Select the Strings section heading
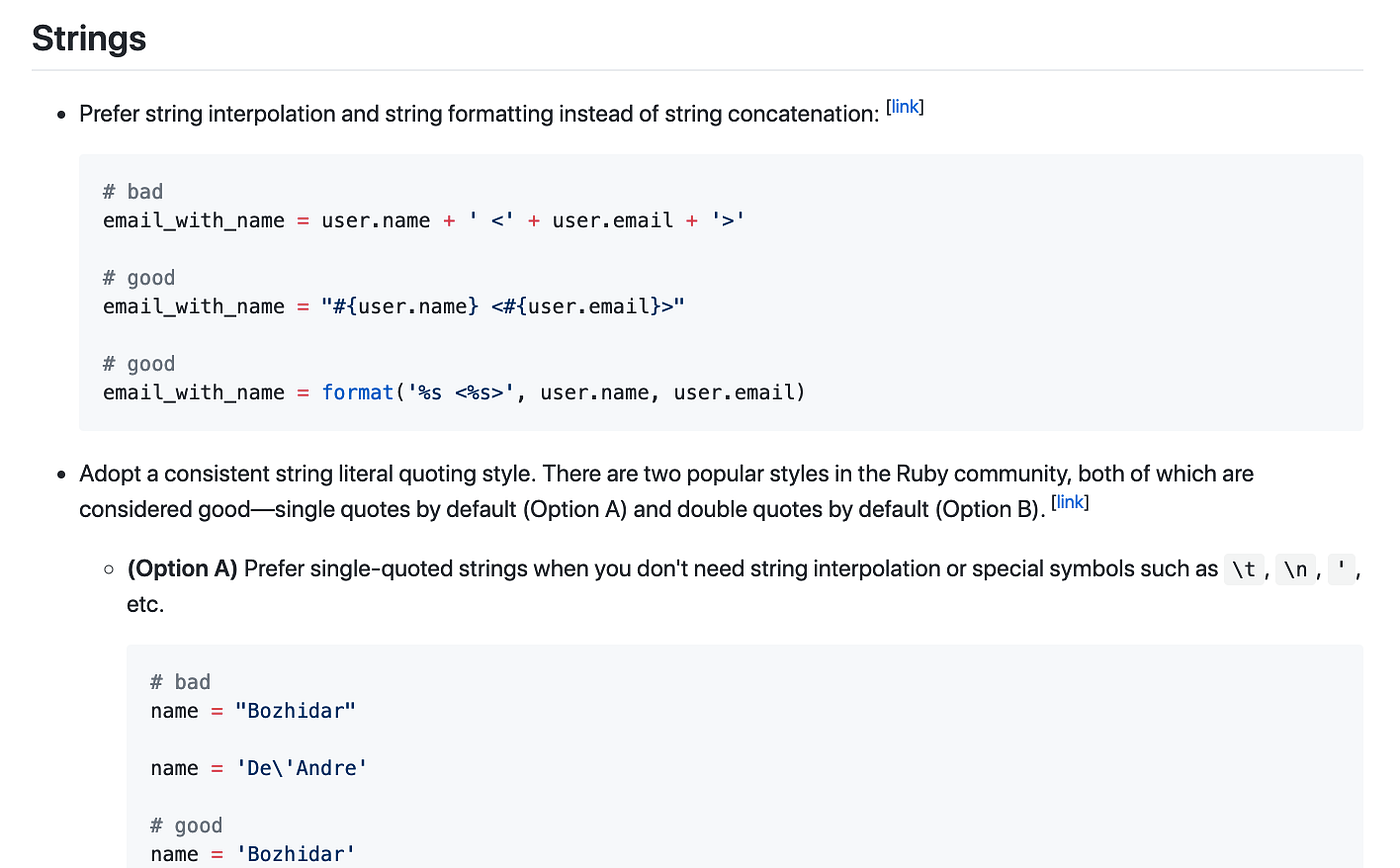The width and height of the screenshot is (1400, 868). [x=88, y=38]
